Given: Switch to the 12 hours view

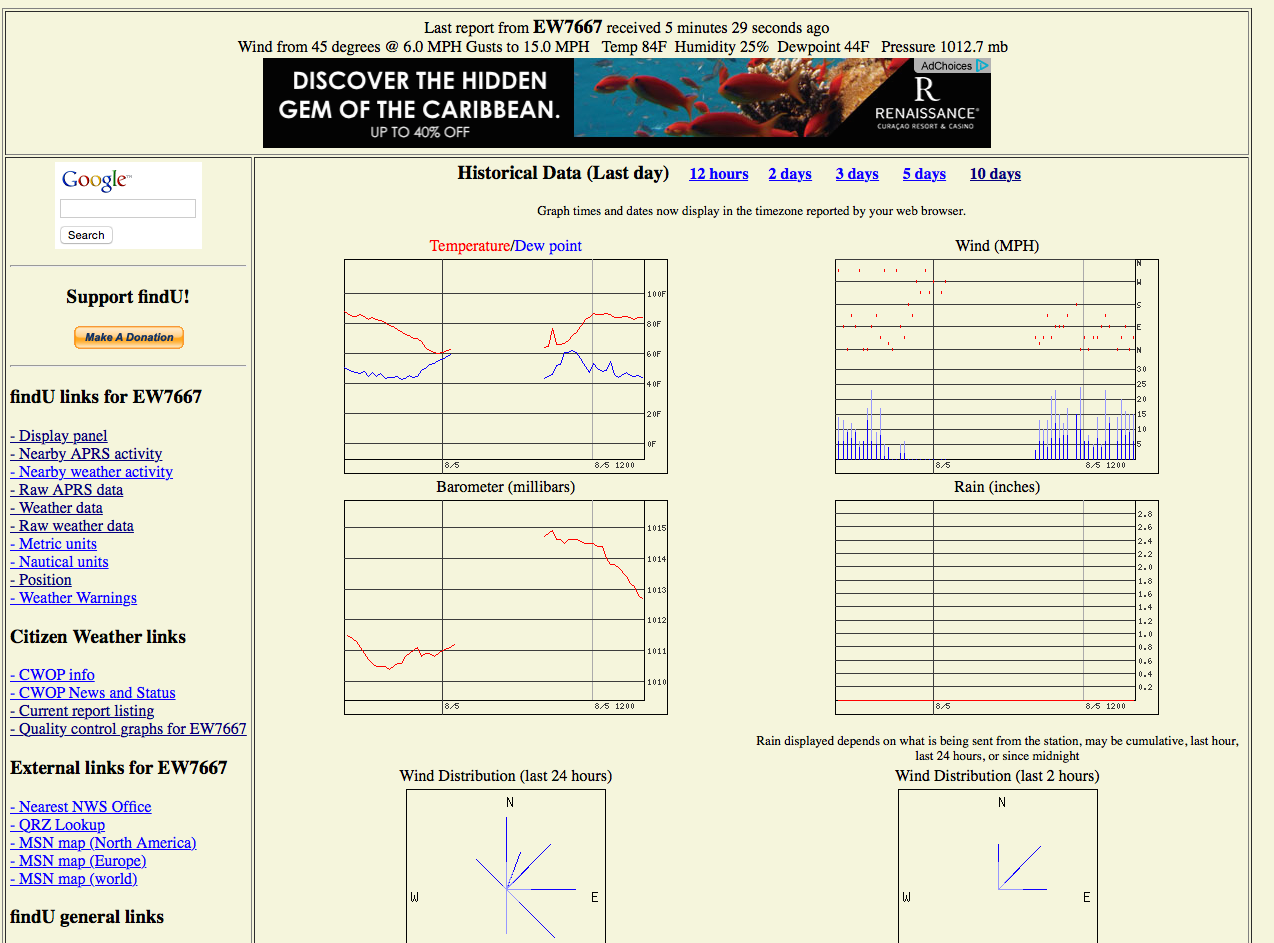Looking at the screenshot, I should (x=718, y=174).
